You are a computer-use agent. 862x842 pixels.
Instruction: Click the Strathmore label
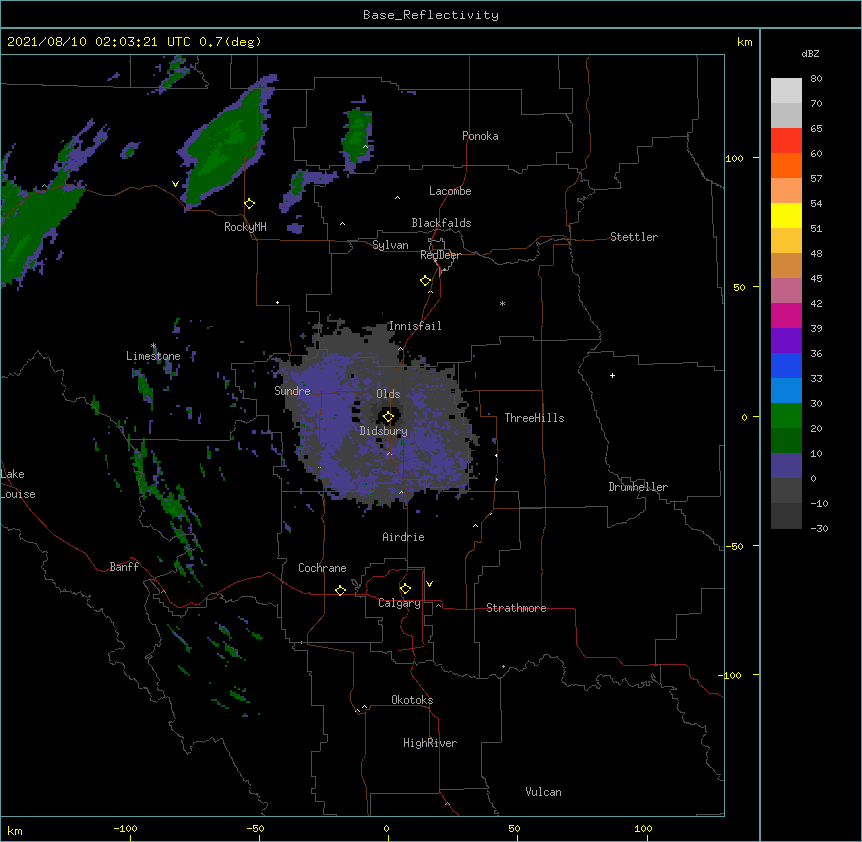click(x=516, y=608)
